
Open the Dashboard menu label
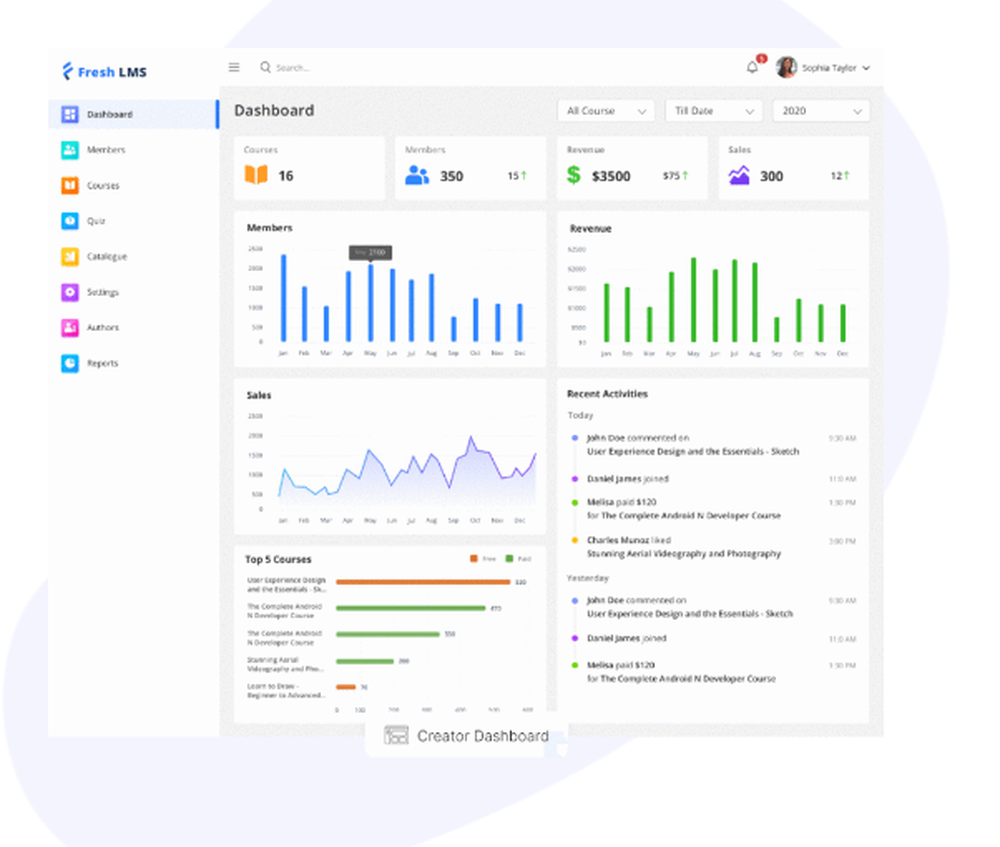110,114
